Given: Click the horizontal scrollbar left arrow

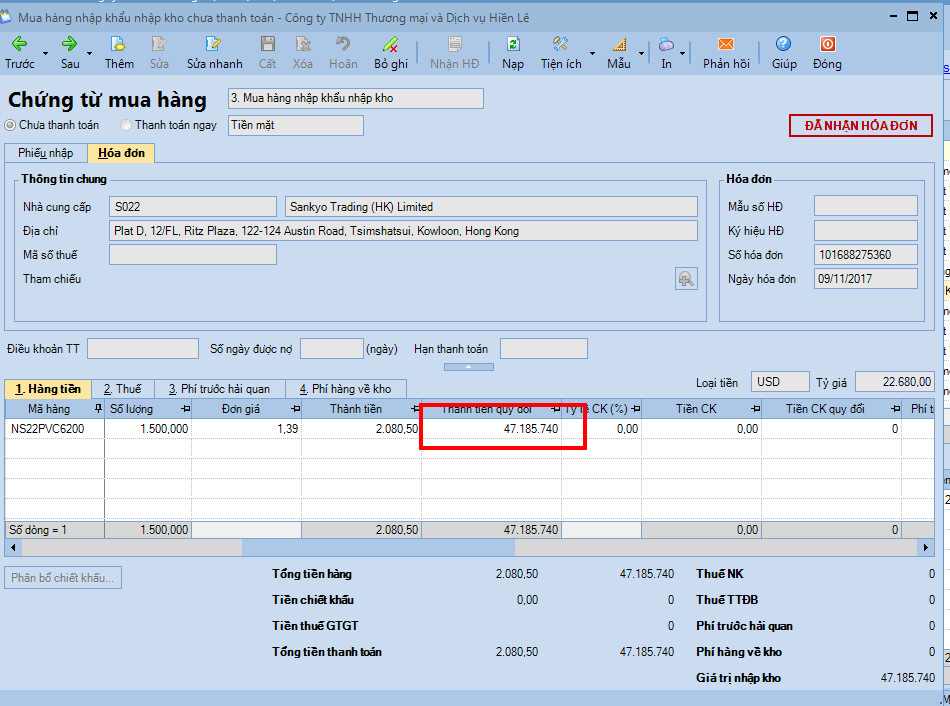Looking at the screenshot, I should point(13,548).
